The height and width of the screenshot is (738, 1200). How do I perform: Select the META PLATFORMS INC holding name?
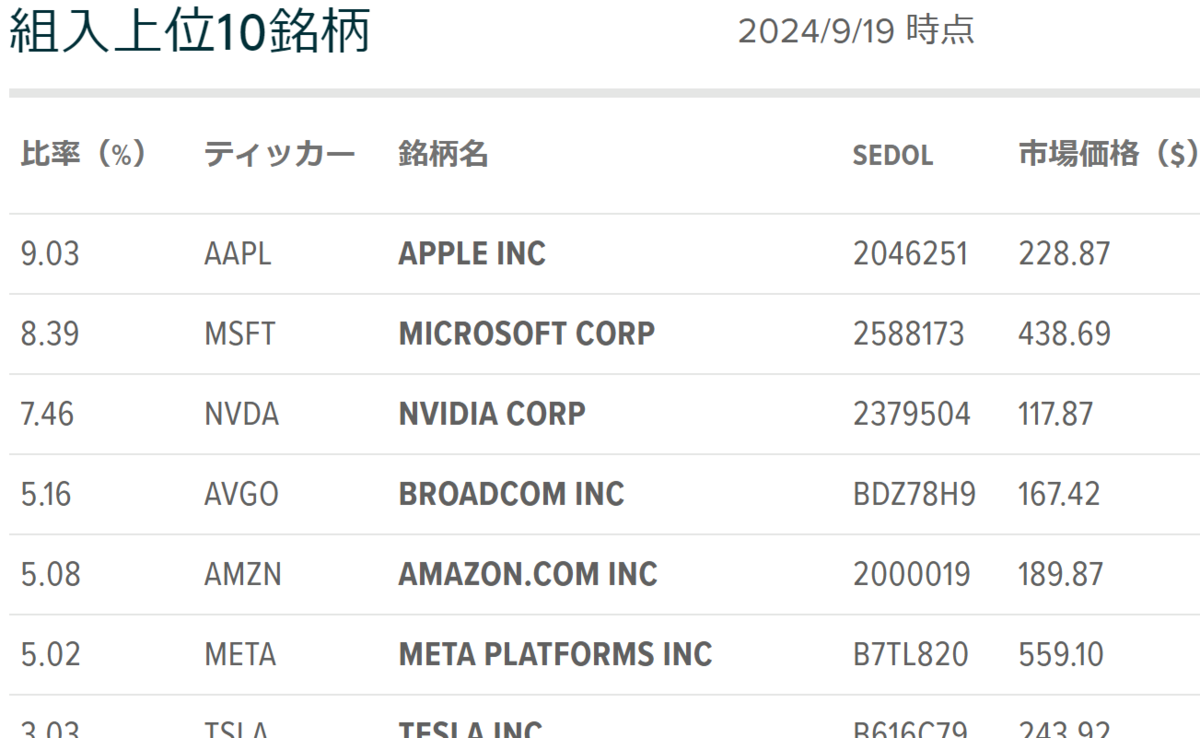[555, 654]
